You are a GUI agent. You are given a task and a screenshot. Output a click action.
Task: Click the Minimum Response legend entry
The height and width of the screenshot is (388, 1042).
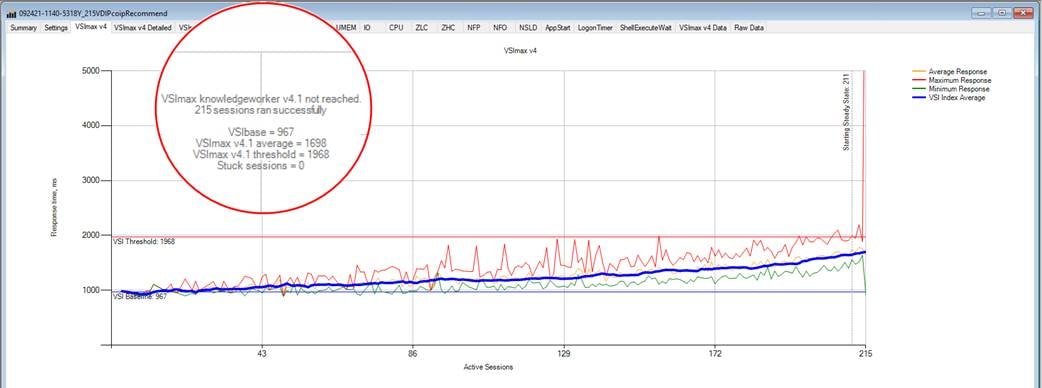pos(958,89)
